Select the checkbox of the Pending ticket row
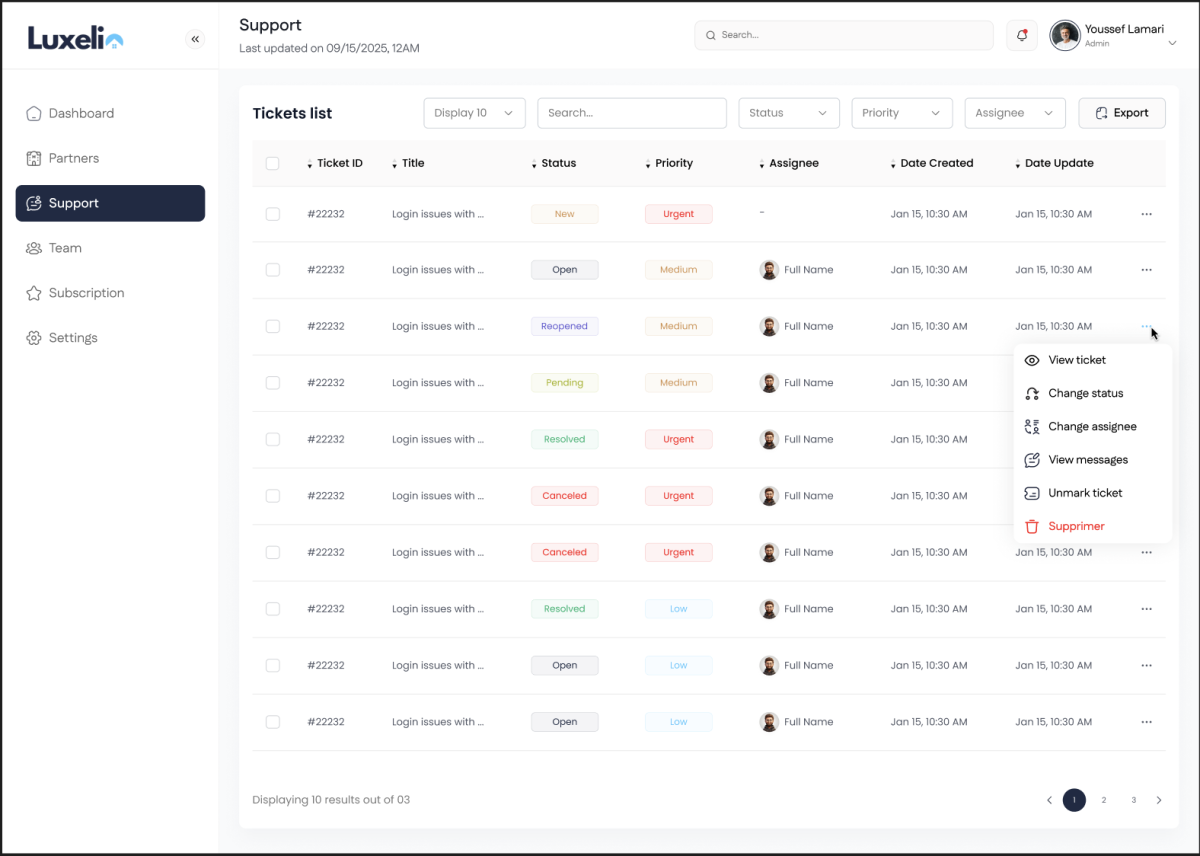Image resolution: width=1200 pixels, height=856 pixels. pos(273,383)
